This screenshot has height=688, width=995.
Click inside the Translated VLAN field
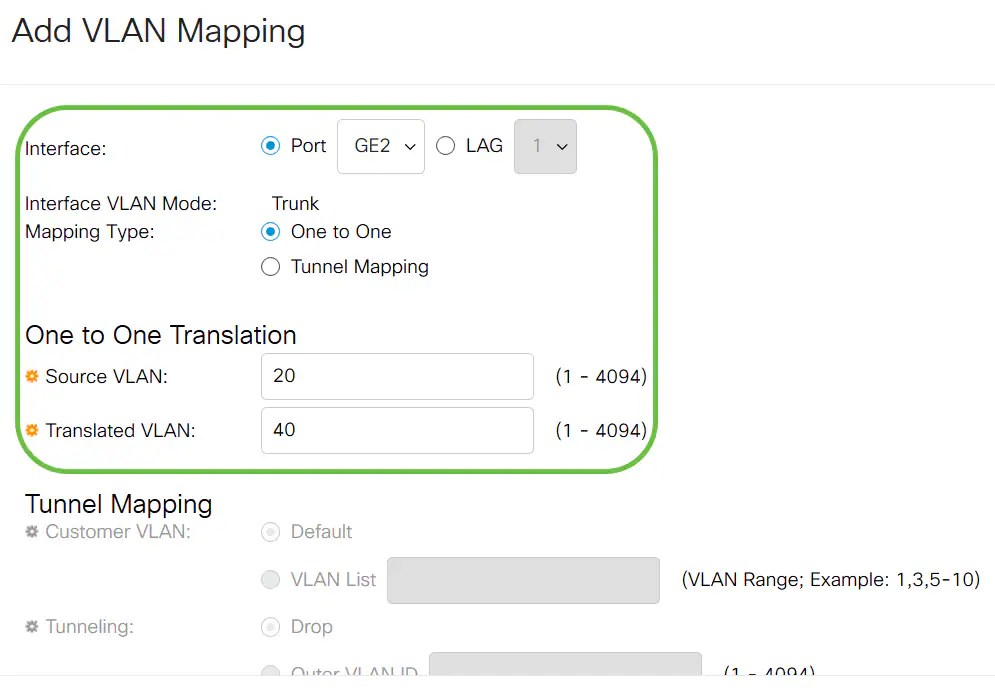click(396, 430)
